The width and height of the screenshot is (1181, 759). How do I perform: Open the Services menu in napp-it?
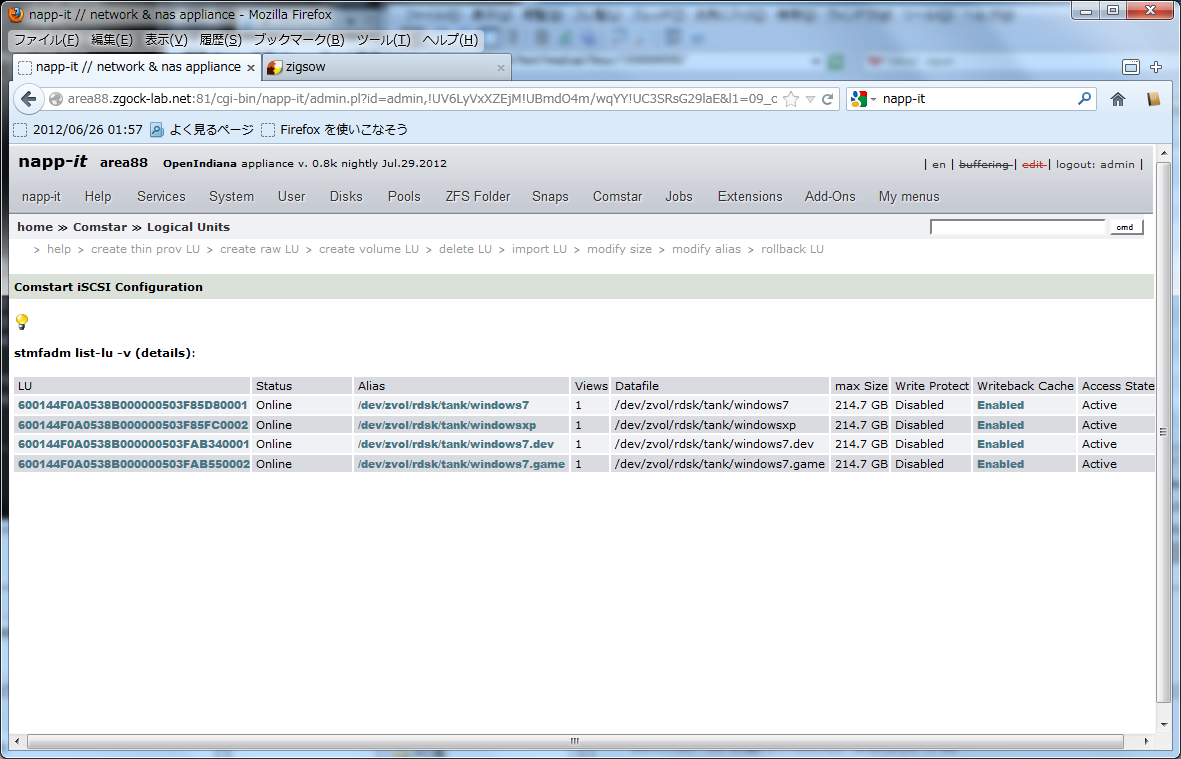(161, 197)
